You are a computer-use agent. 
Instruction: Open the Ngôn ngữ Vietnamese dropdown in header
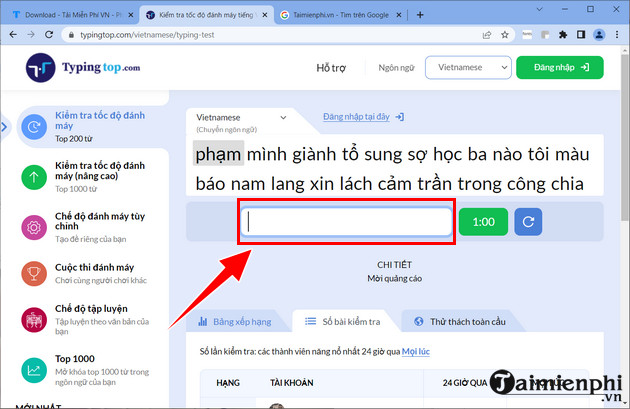tap(468, 67)
